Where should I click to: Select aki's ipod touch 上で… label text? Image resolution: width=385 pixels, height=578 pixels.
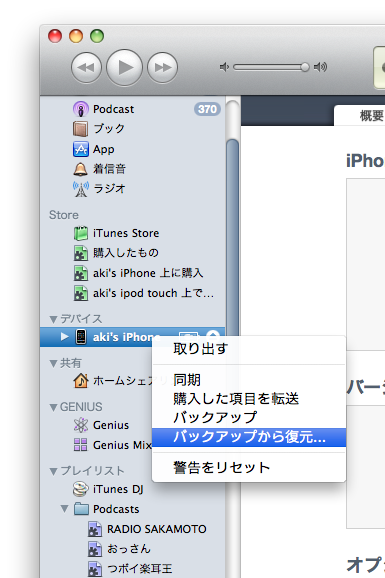pyautogui.click(x=153, y=293)
